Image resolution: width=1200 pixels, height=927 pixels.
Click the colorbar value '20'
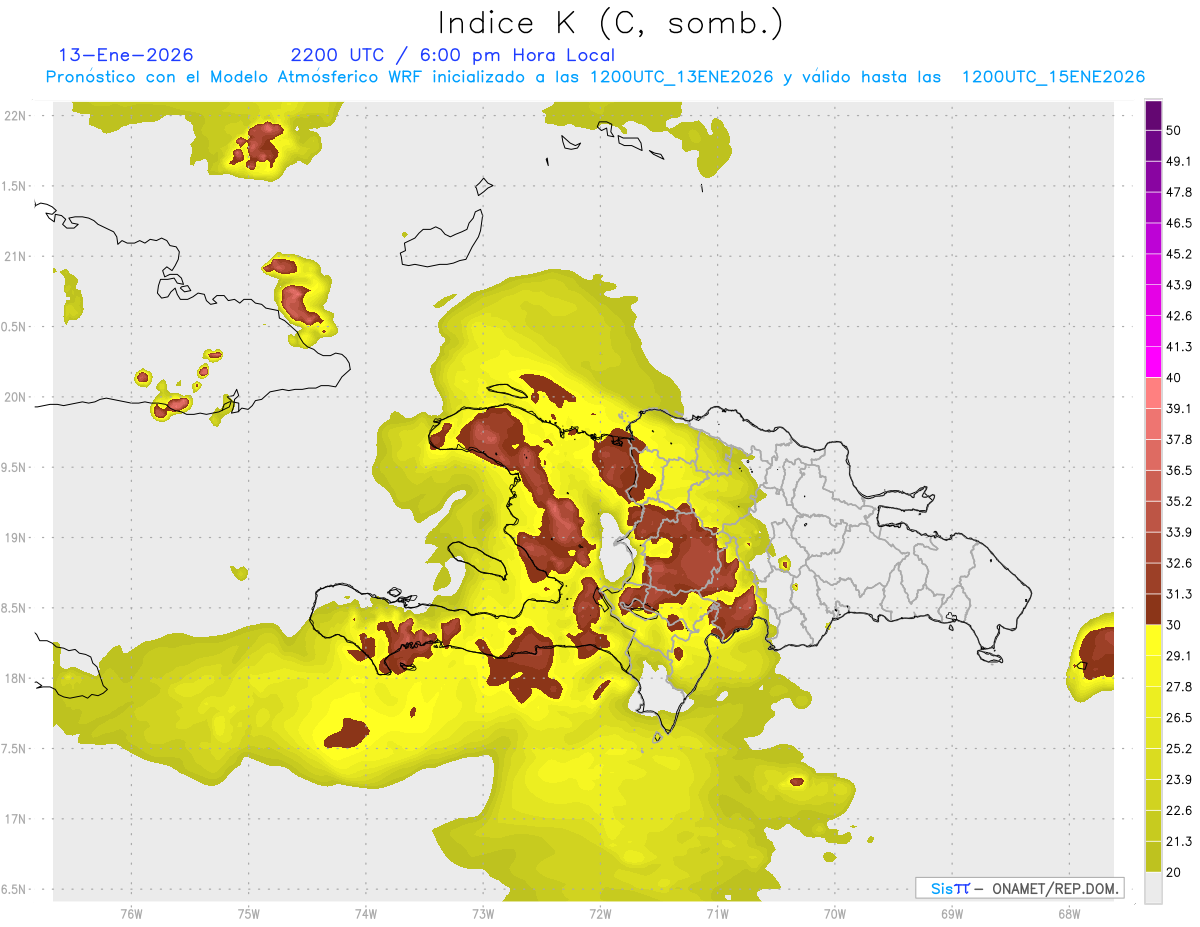[1174, 872]
